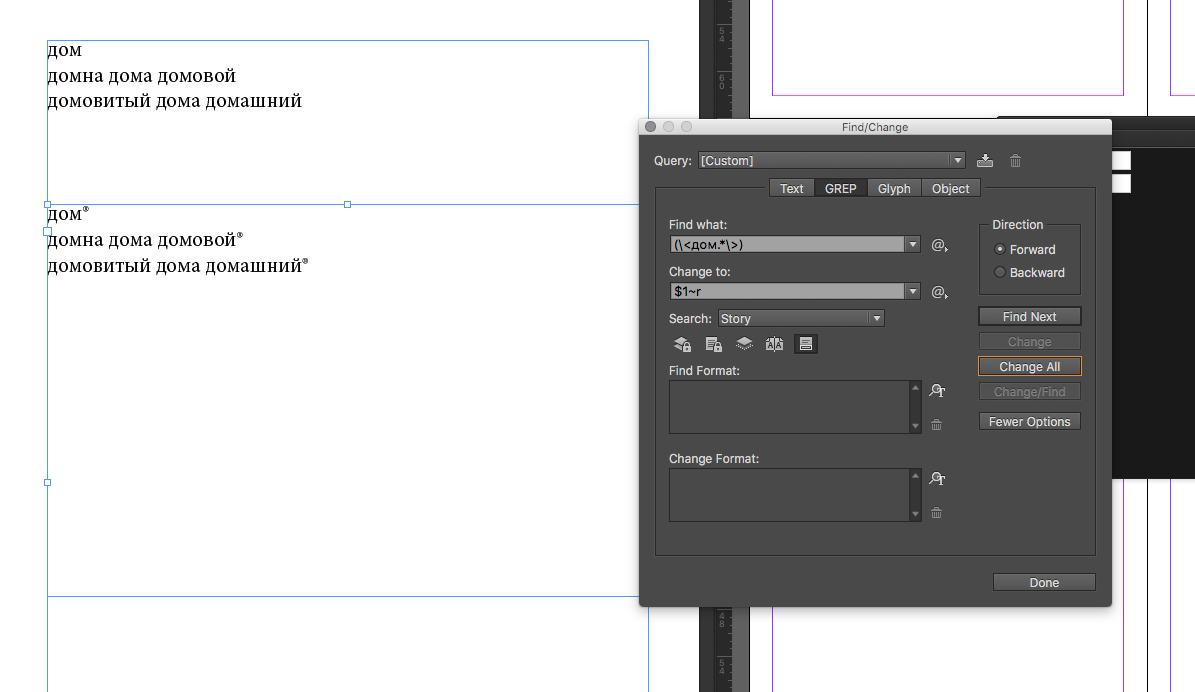Open special characters menu for Find what
The height and width of the screenshot is (692, 1195).
tap(939, 245)
